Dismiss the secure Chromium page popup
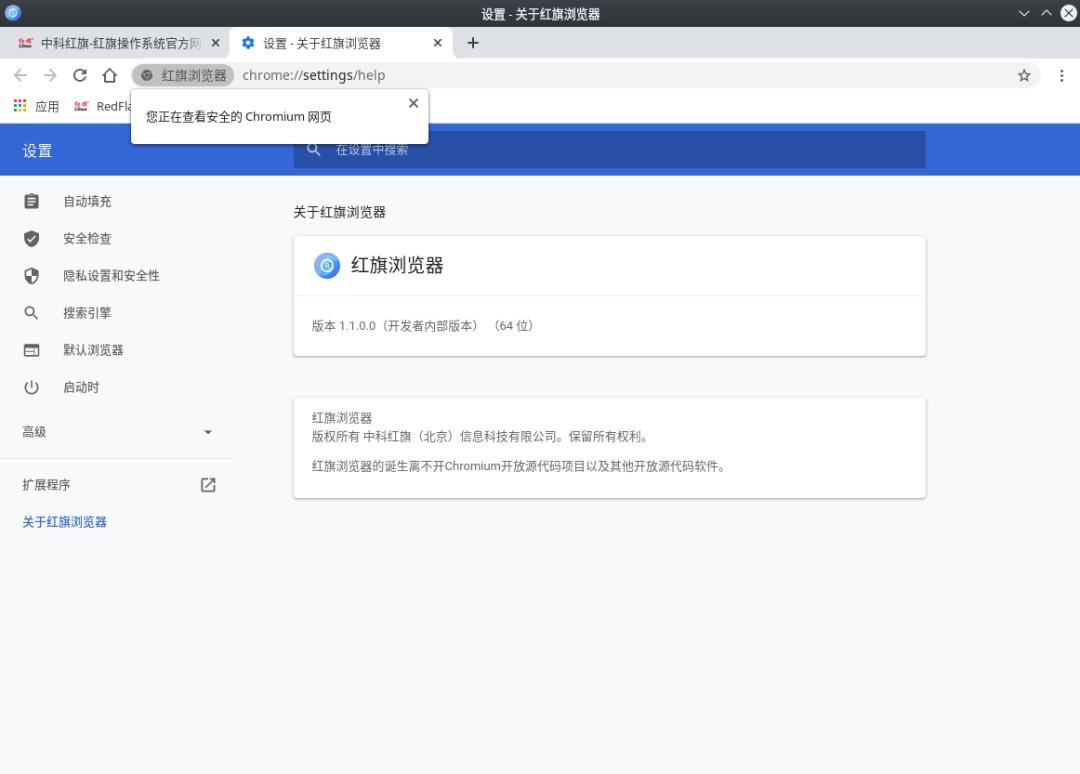The width and height of the screenshot is (1080, 774). tap(413, 103)
